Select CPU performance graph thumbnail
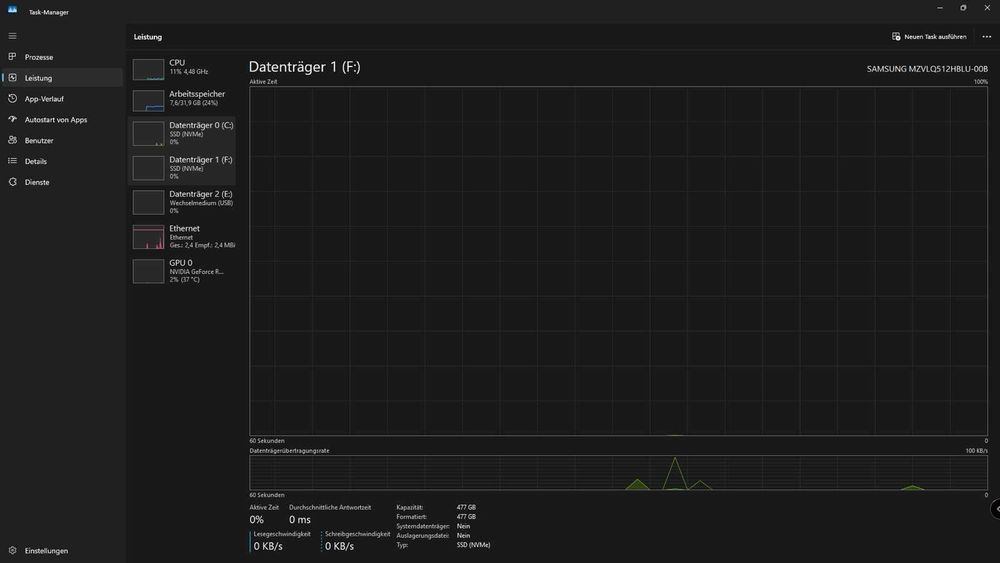 tap(148, 69)
